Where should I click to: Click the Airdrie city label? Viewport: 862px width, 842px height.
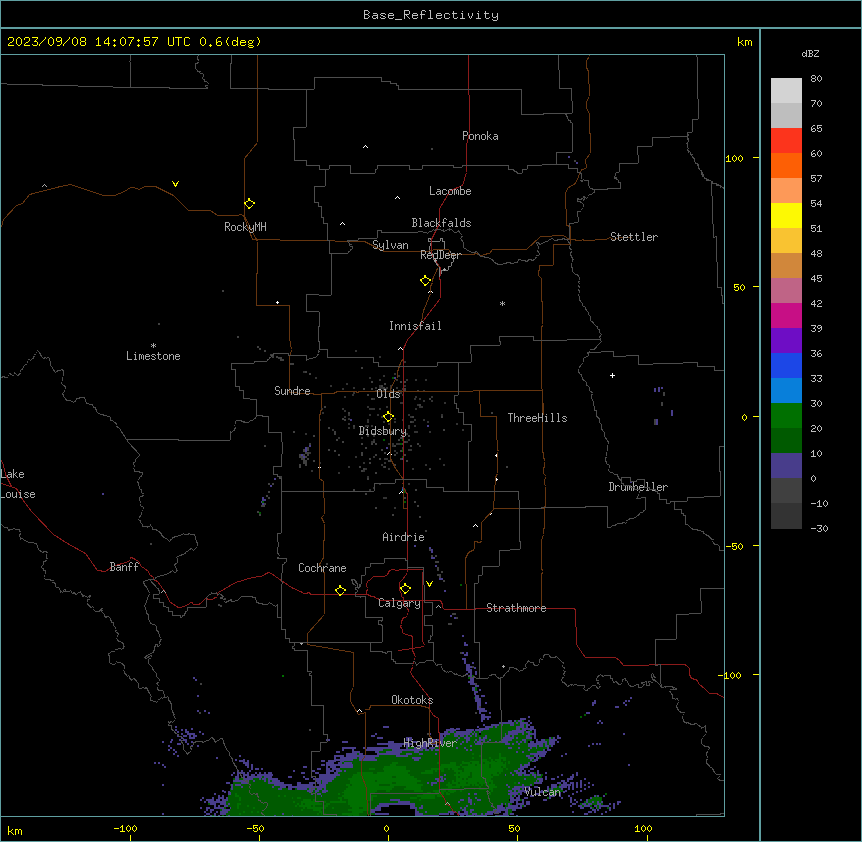(x=404, y=537)
